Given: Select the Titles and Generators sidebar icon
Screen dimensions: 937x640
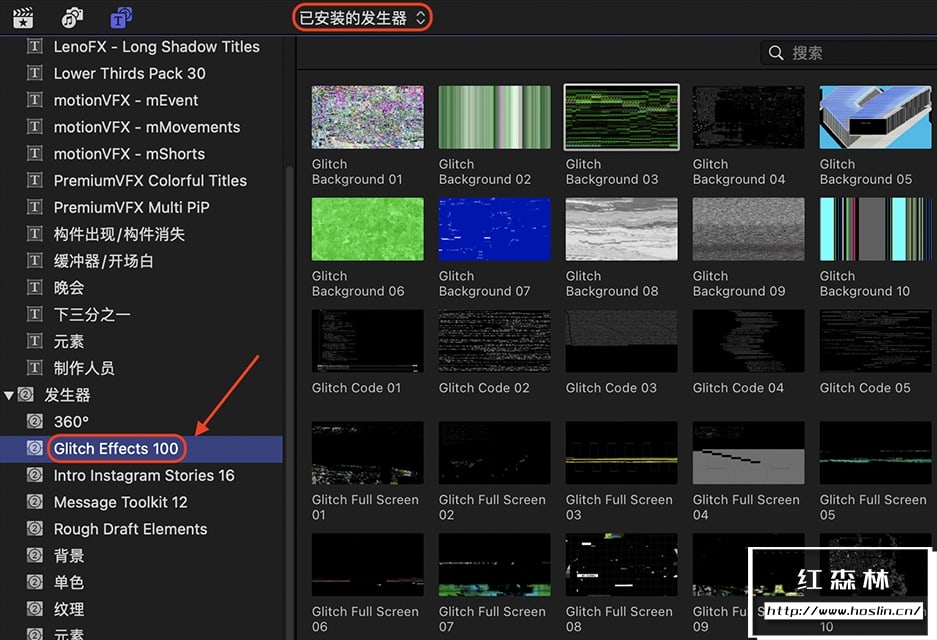Looking at the screenshot, I should [121, 17].
